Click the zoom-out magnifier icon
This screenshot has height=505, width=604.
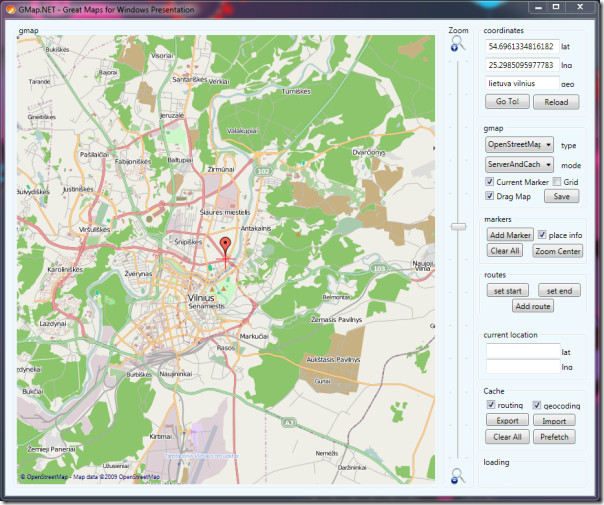coord(457,476)
